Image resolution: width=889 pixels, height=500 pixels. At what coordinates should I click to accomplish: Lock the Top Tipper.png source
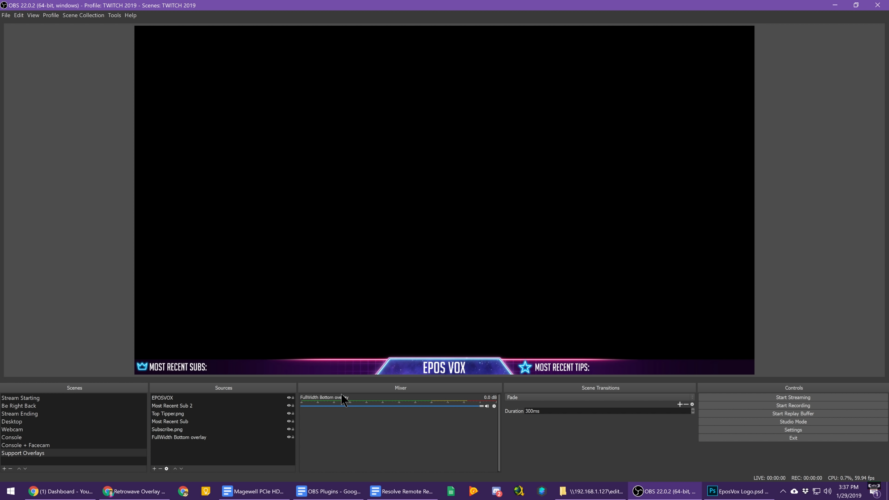click(293, 414)
